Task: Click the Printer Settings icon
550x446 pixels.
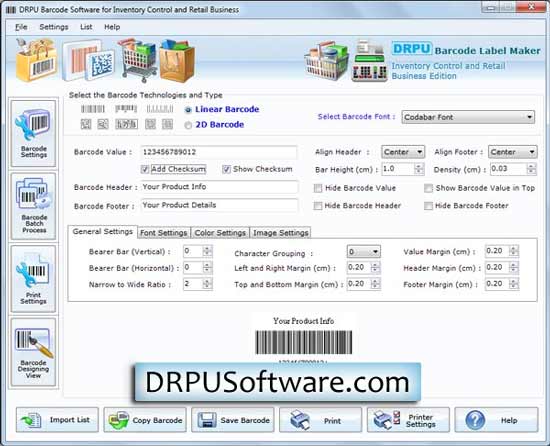Action: pyautogui.click(x=386, y=420)
